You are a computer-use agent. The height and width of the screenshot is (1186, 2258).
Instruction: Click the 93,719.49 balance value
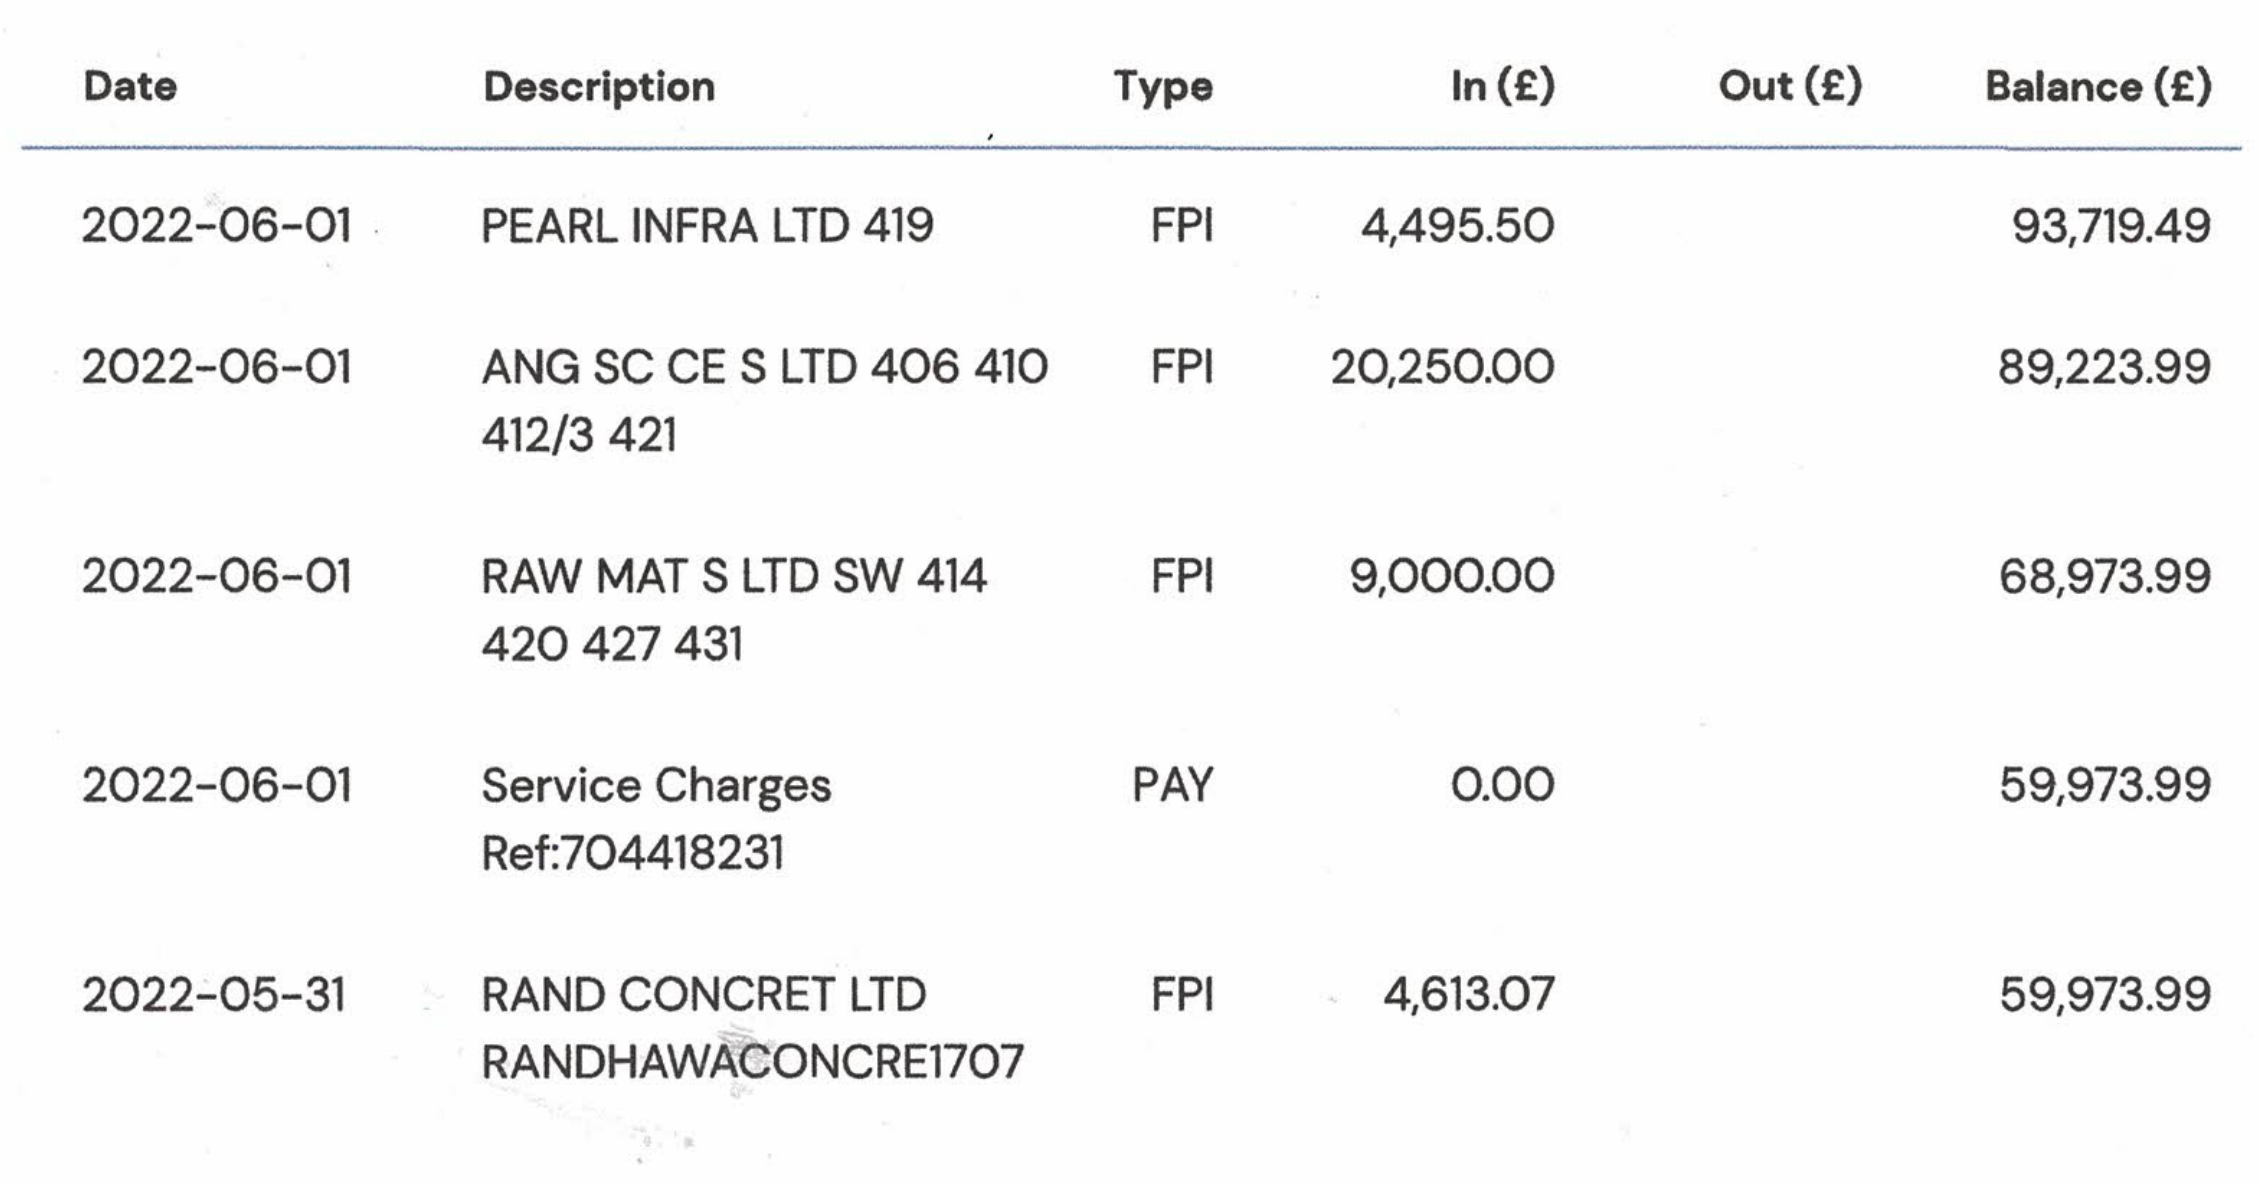2110,226
